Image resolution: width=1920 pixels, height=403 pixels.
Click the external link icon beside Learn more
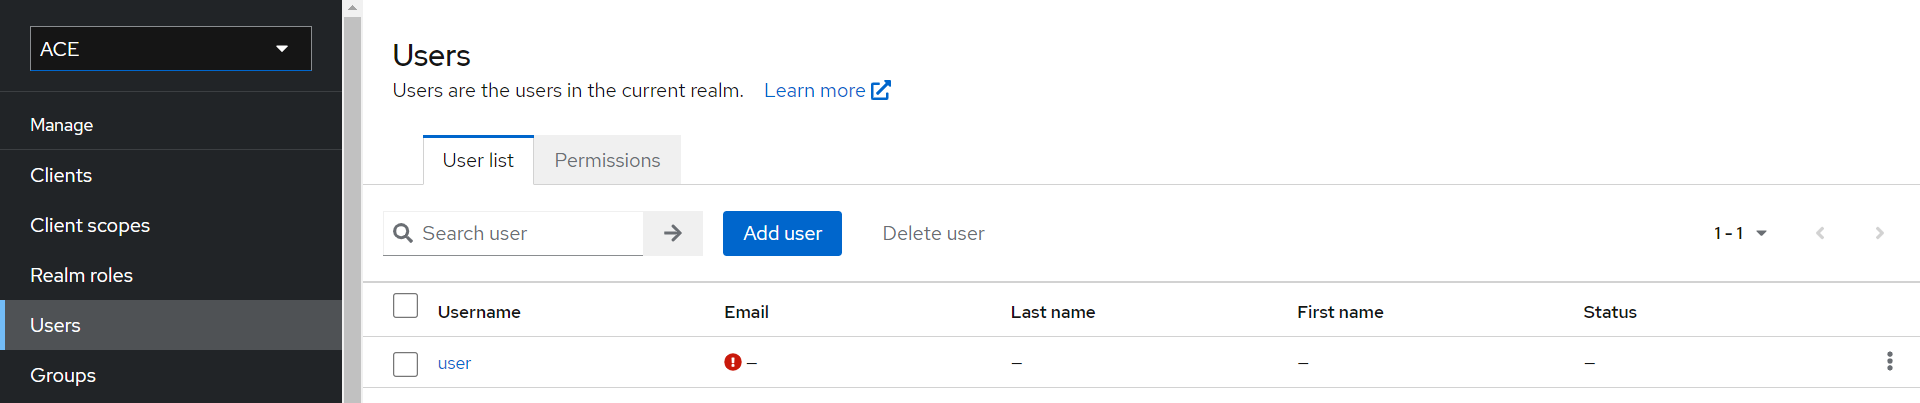[880, 90]
